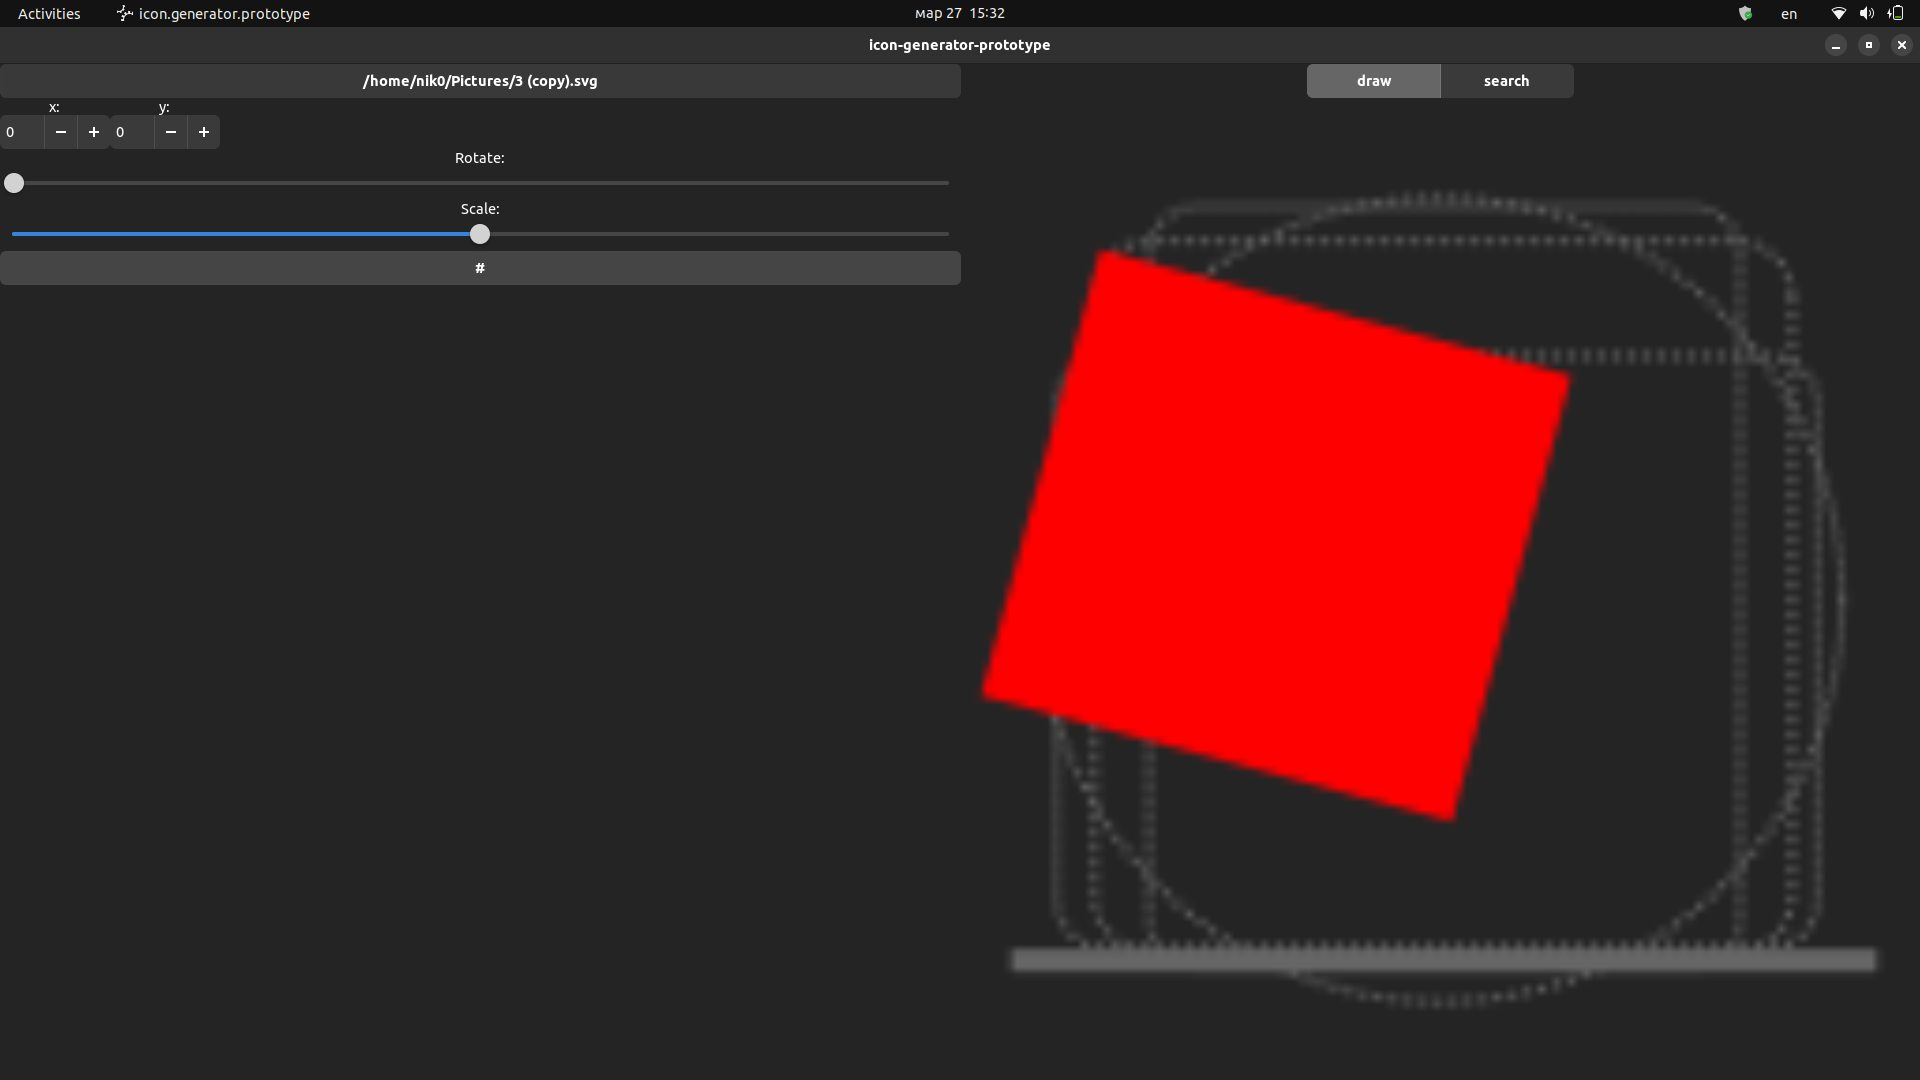Increment the x value with plus
The image size is (1920, 1080).
[x=93, y=132]
